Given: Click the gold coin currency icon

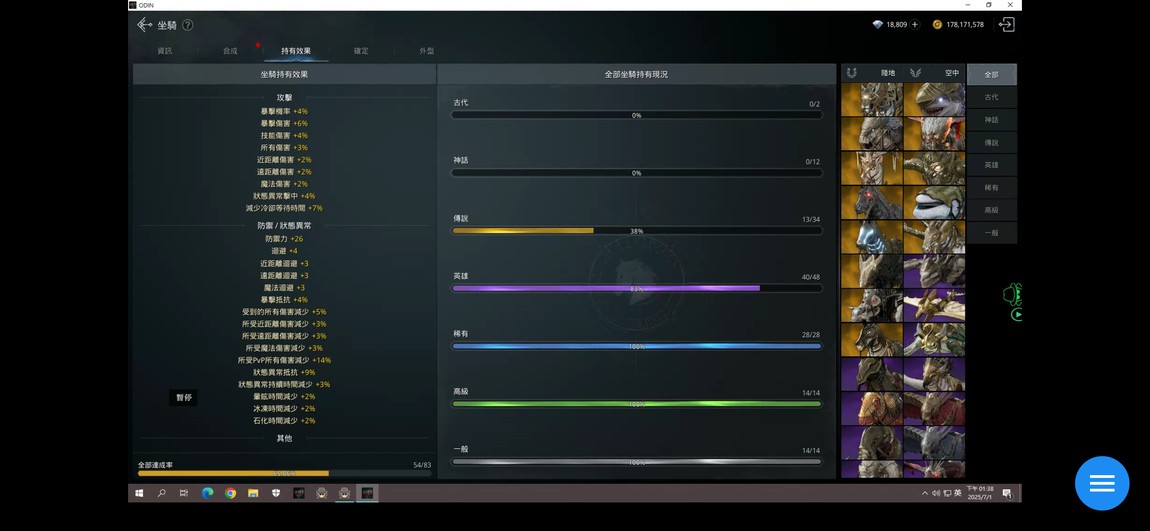Looking at the screenshot, I should 937,24.
